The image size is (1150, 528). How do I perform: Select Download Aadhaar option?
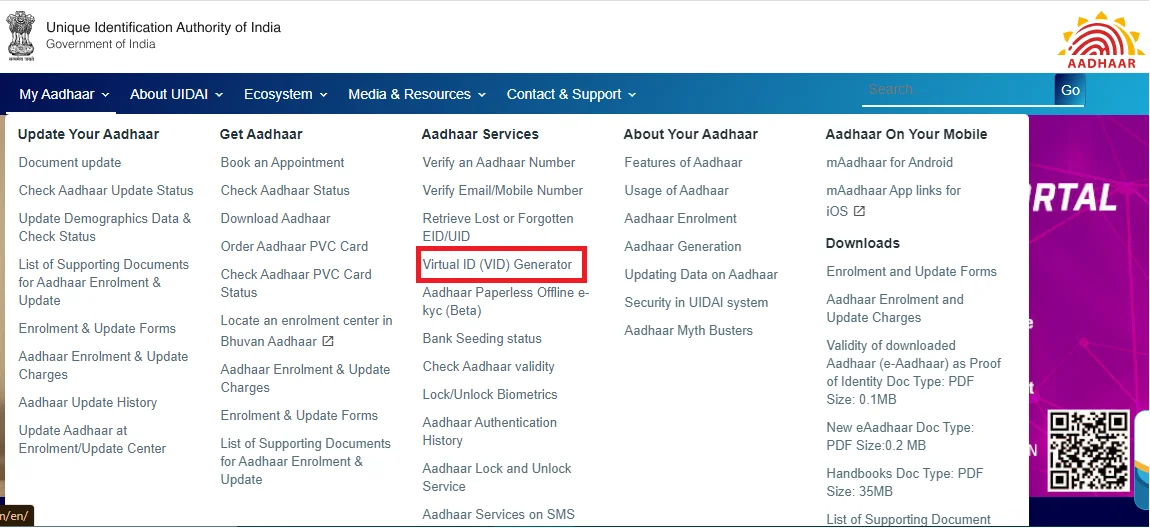(x=275, y=218)
